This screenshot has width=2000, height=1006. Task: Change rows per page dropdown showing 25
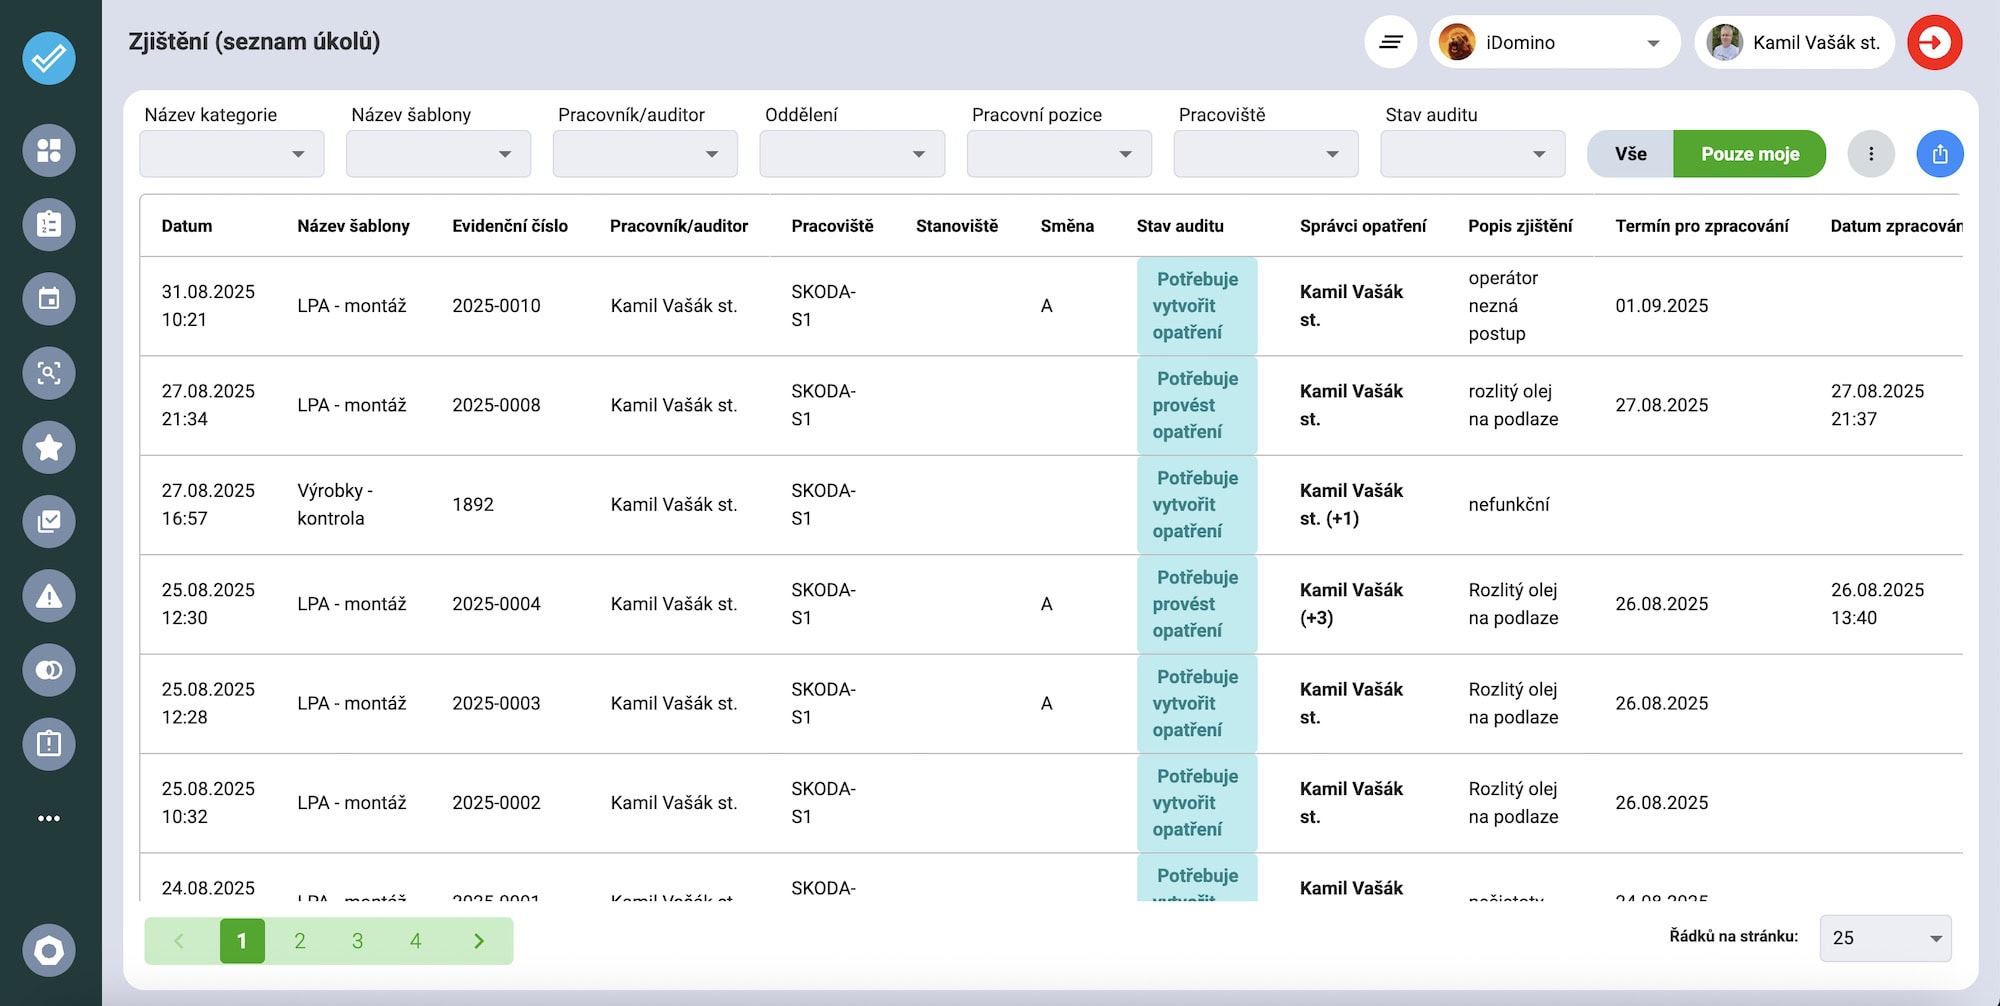coord(1885,938)
